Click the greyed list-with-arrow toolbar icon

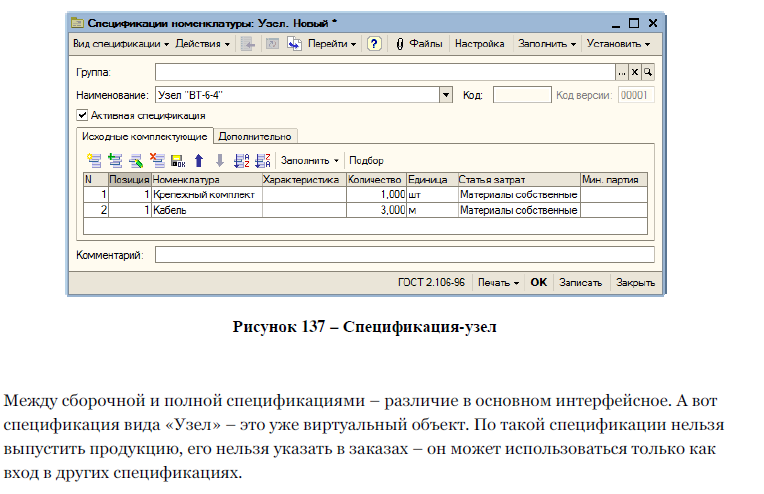(248, 44)
